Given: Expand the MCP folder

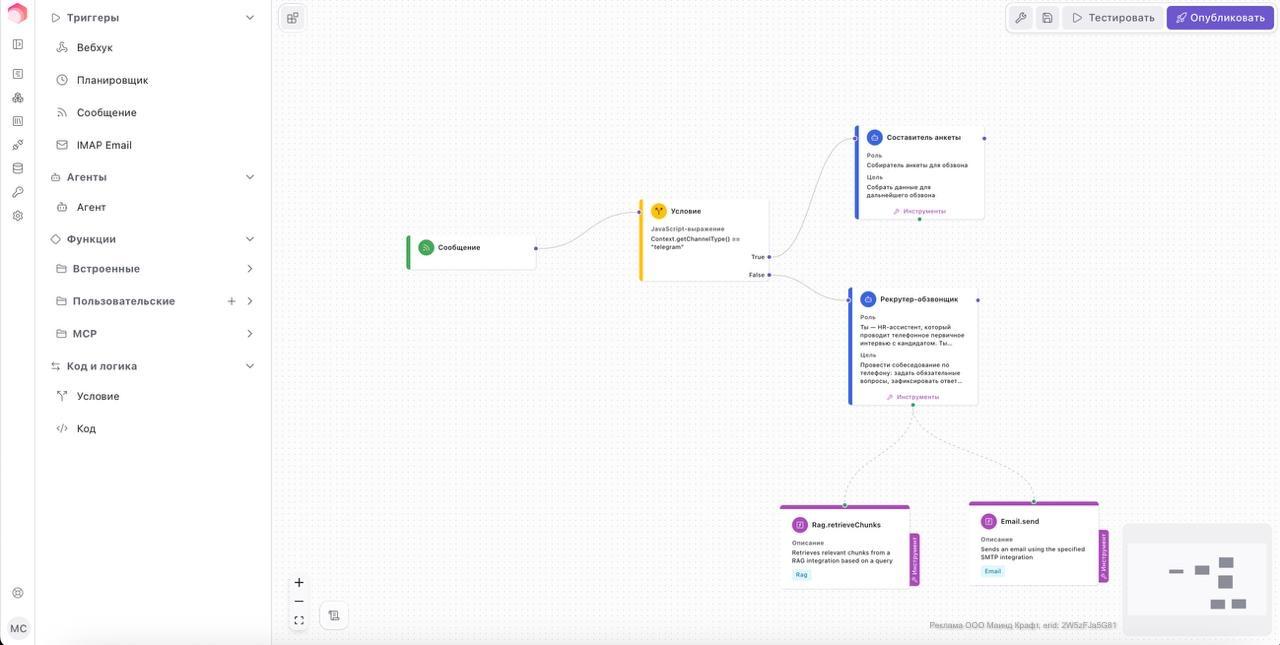Looking at the screenshot, I should pos(249,334).
